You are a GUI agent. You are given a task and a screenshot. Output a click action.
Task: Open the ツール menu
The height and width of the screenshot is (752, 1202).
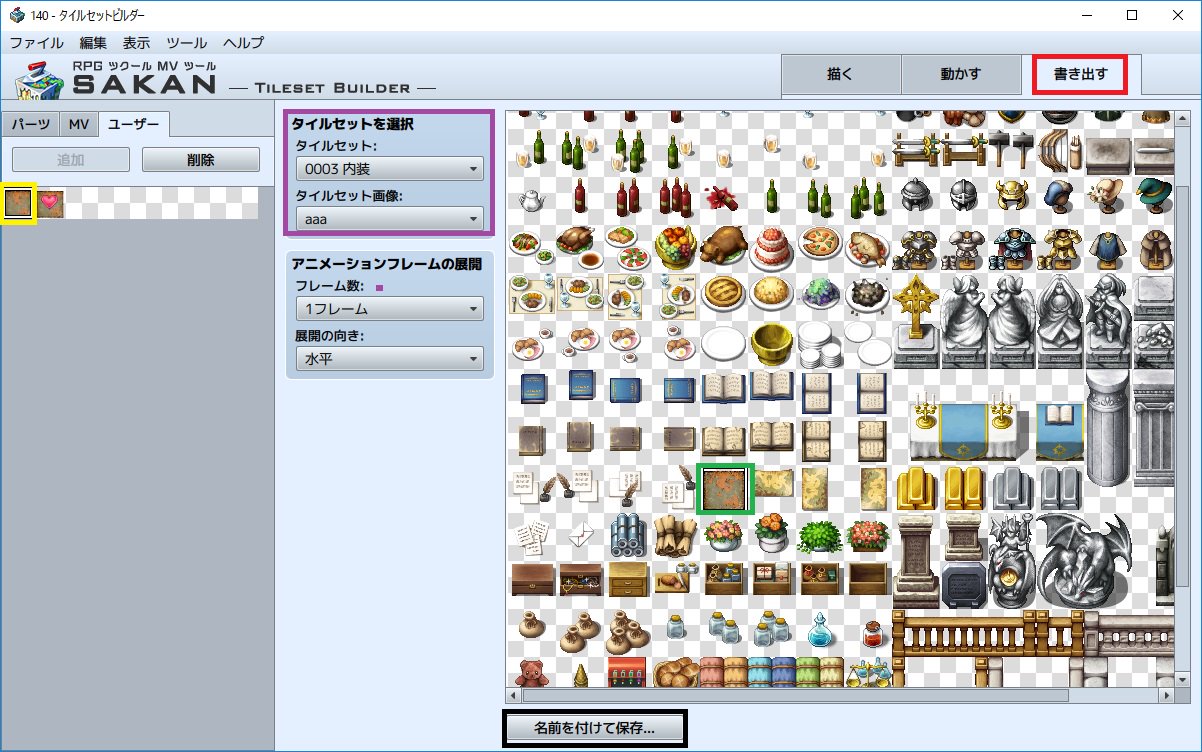[x=187, y=43]
